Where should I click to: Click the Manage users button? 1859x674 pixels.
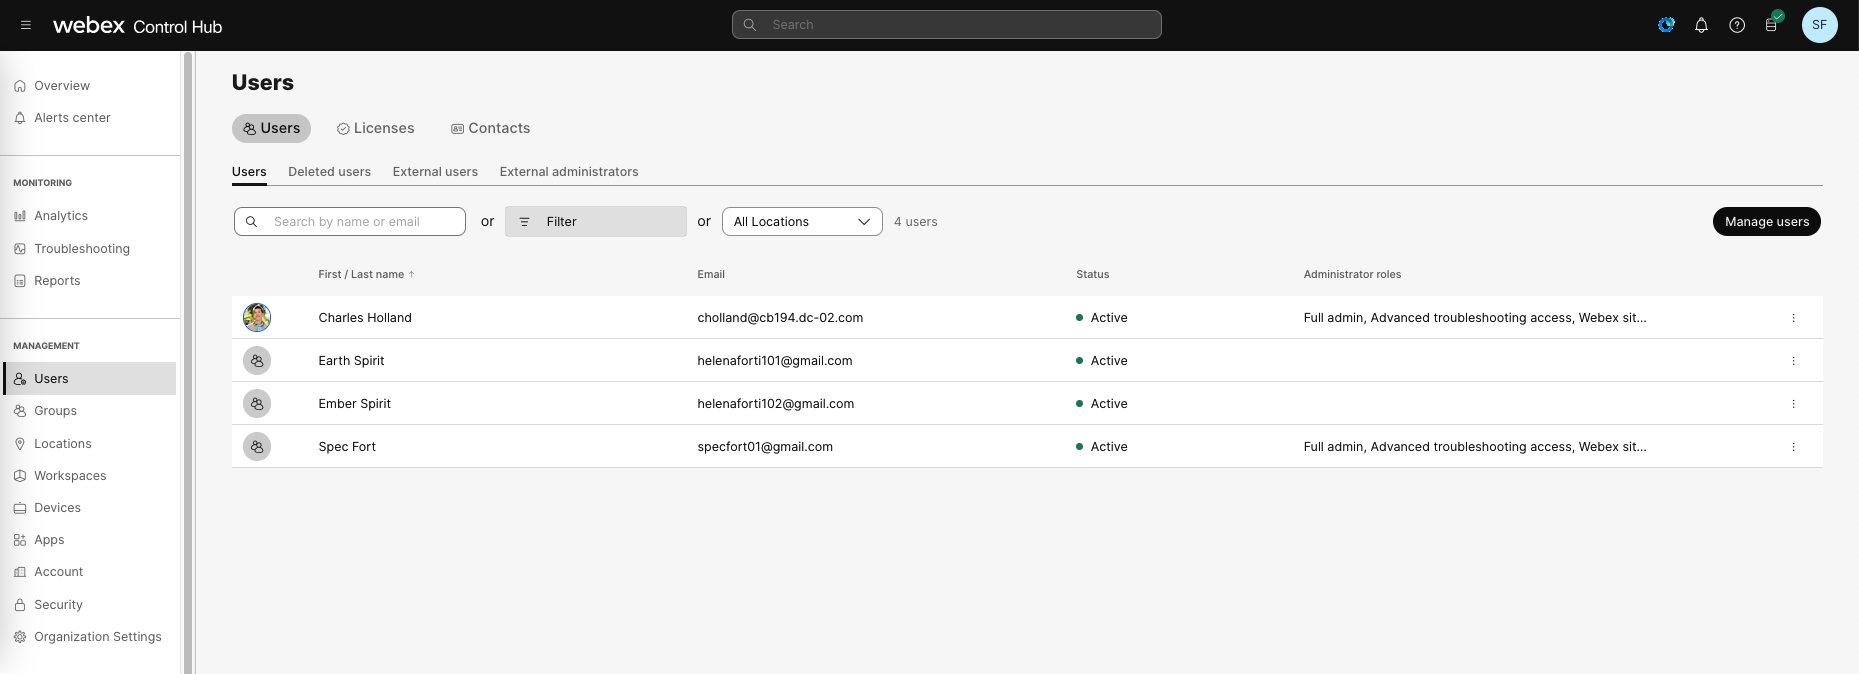[x=1766, y=222]
